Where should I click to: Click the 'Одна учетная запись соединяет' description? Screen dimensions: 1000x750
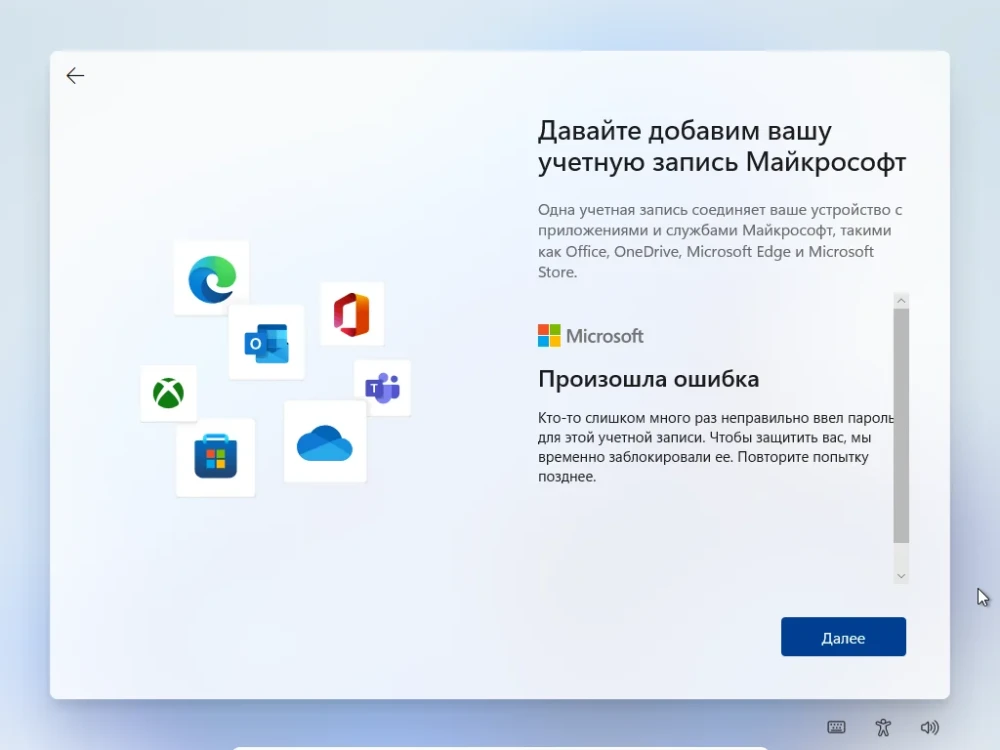coord(720,240)
